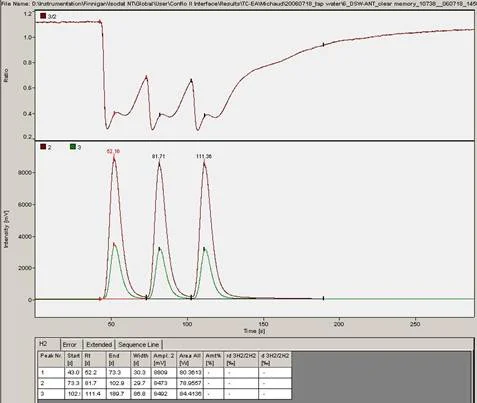
Task: Click End cell 73.3 in peak 1
Action: [118, 372]
